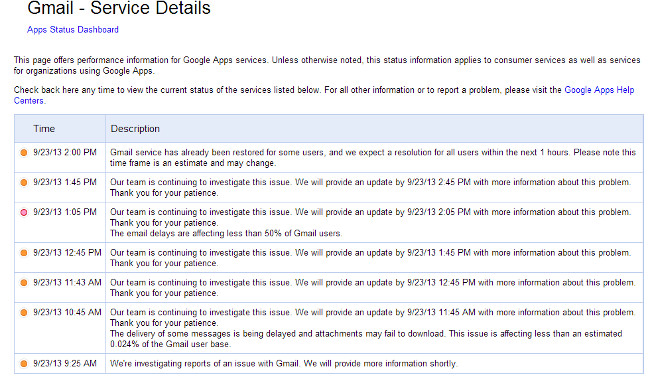
Task: Open the Apps Status Dashboard link
Action: tap(73, 30)
